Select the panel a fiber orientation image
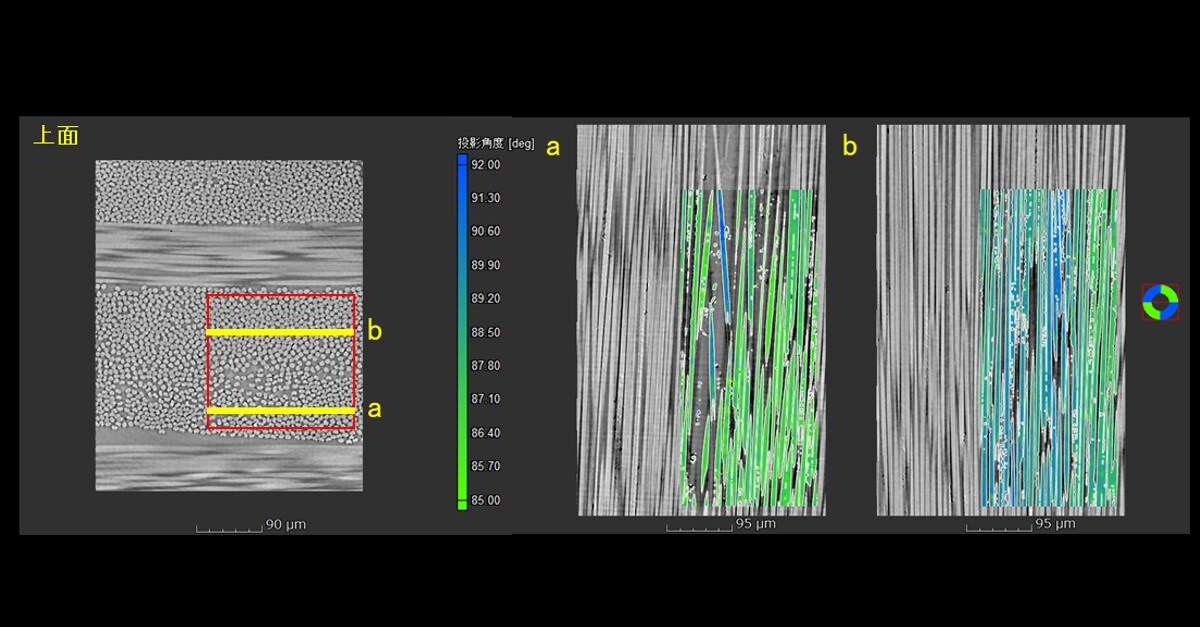1200x627 pixels. pos(702,320)
